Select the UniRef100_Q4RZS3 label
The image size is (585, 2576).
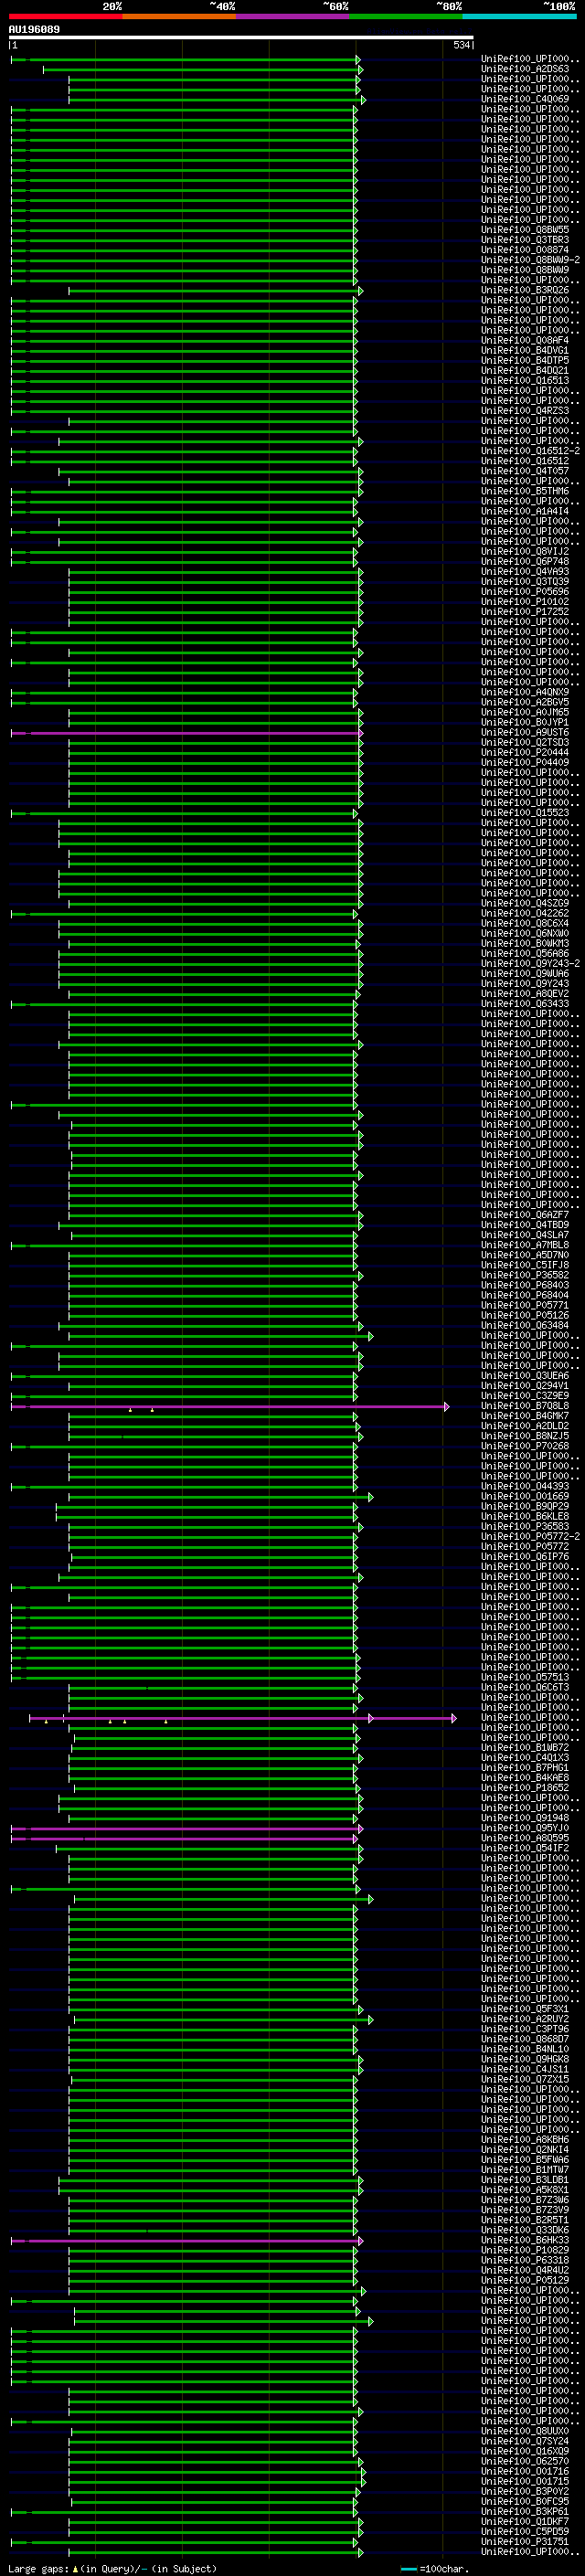point(525,411)
